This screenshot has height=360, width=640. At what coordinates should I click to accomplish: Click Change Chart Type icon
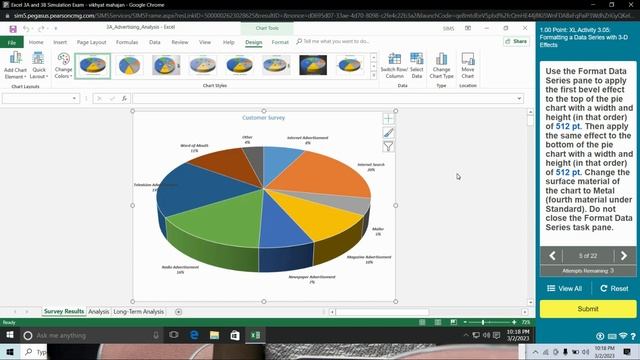point(441,65)
